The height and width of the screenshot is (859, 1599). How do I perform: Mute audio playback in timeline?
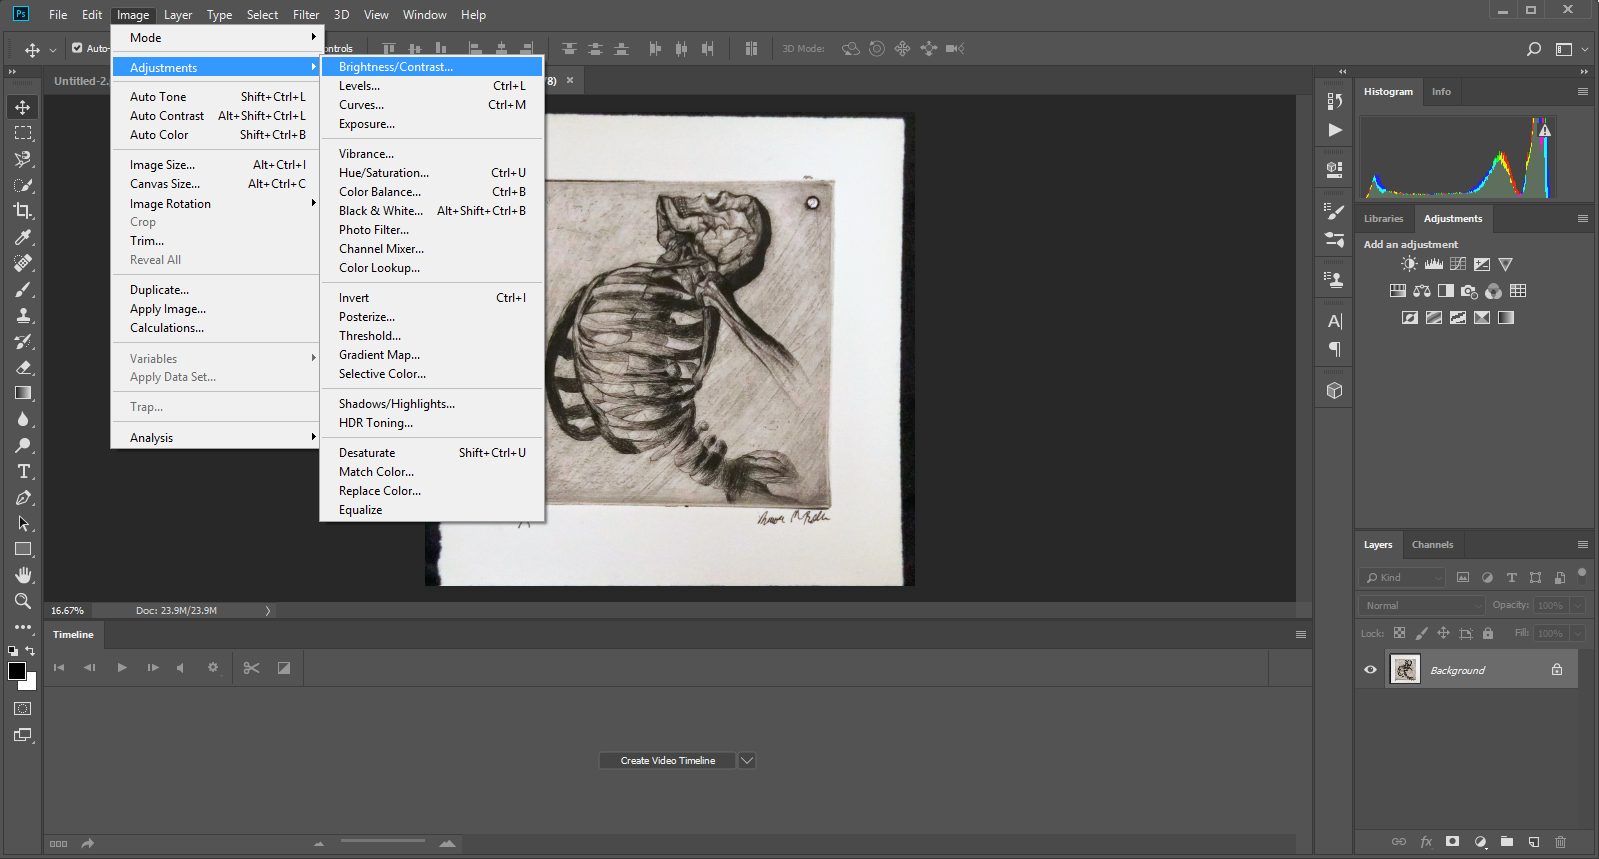click(x=180, y=668)
